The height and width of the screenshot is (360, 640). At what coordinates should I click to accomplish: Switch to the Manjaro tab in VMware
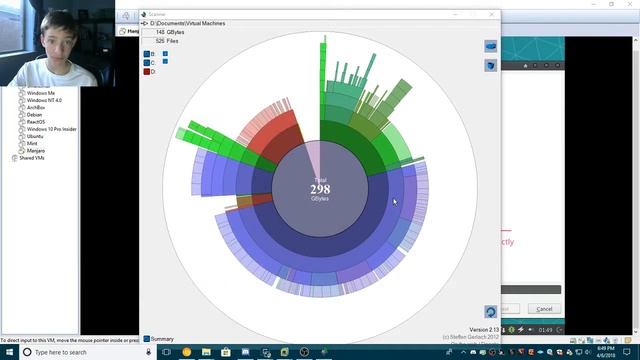pyautogui.click(x=129, y=31)
